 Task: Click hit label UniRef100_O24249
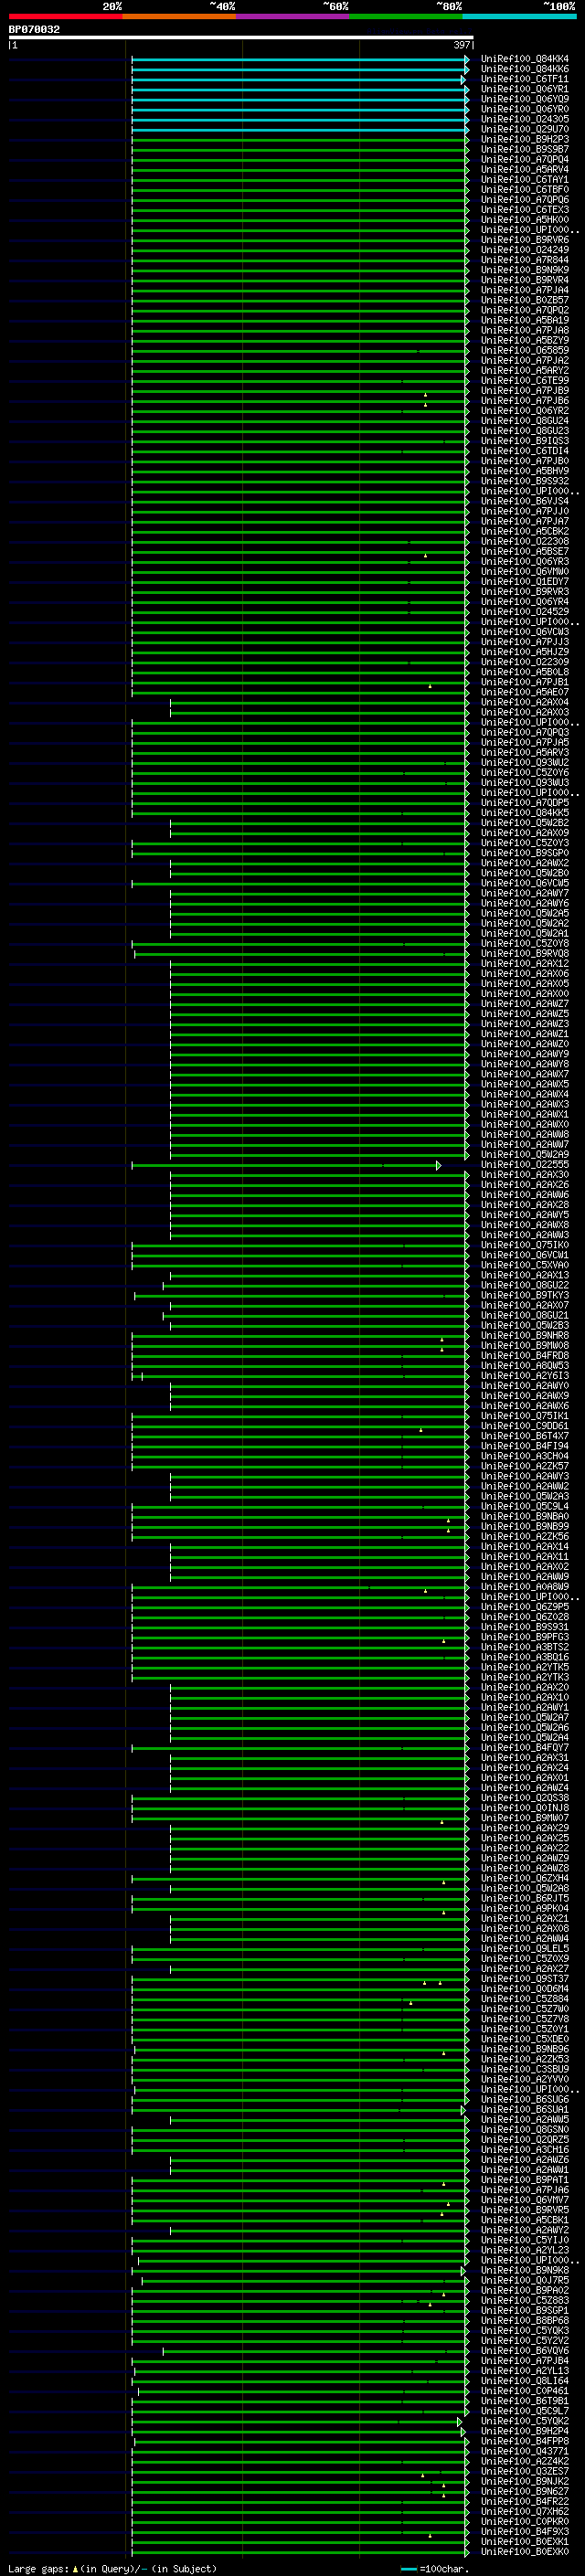[x=524, y=250]
